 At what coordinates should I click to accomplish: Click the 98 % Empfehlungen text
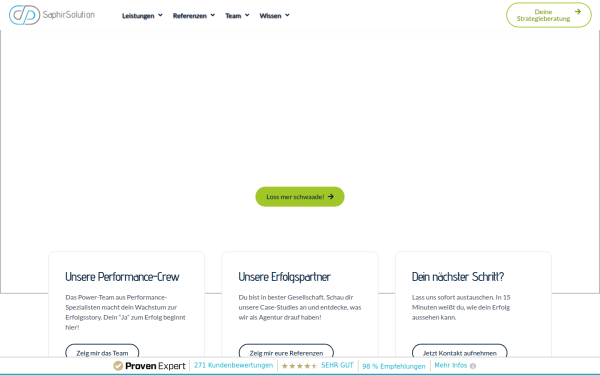(x=394, y=366)
